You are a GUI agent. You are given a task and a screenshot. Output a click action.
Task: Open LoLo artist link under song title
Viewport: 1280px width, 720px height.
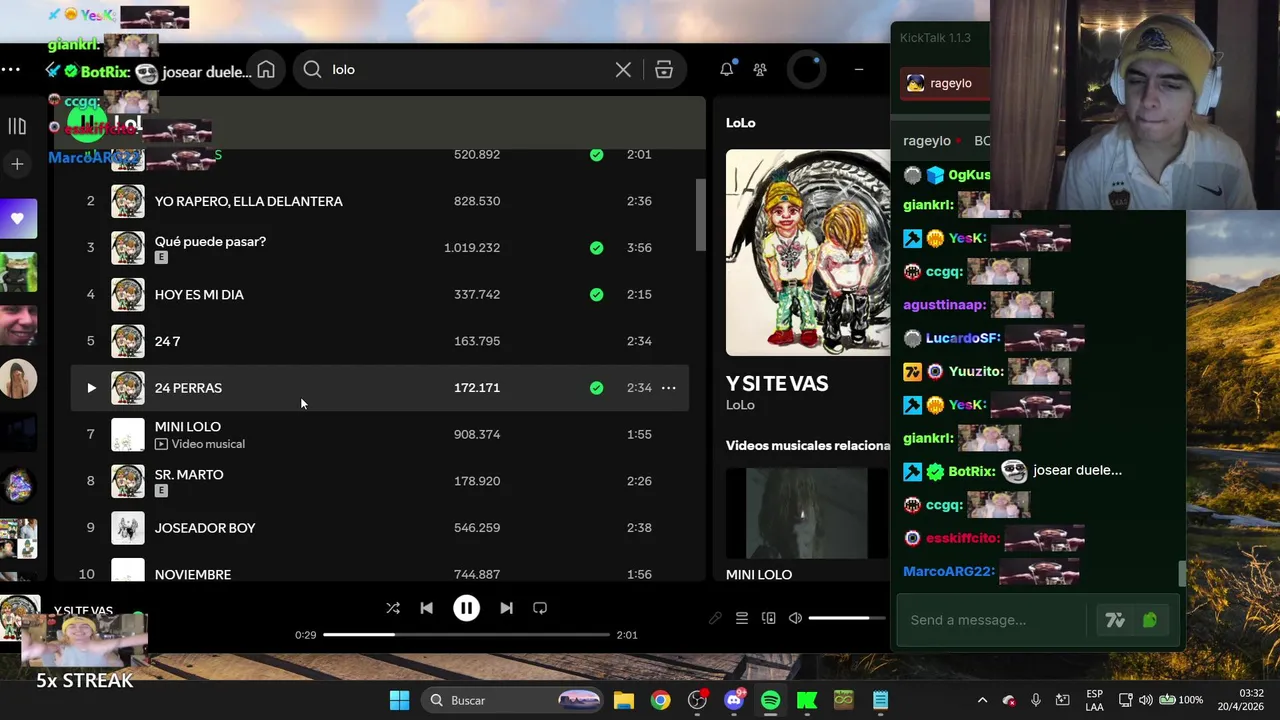[x=740, y=405]
